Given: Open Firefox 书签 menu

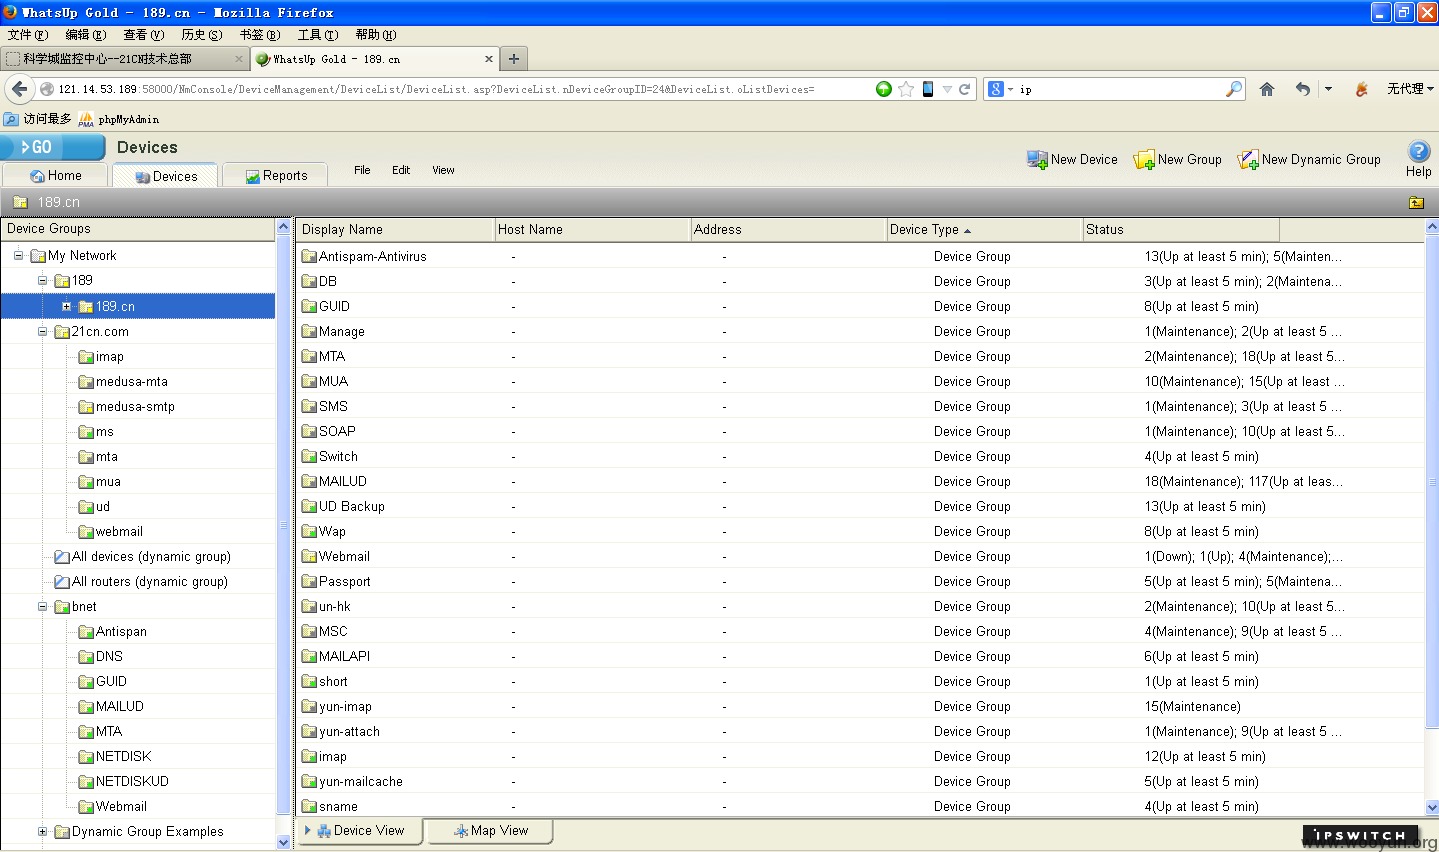Looking at the screenshot, I should 259,35.
